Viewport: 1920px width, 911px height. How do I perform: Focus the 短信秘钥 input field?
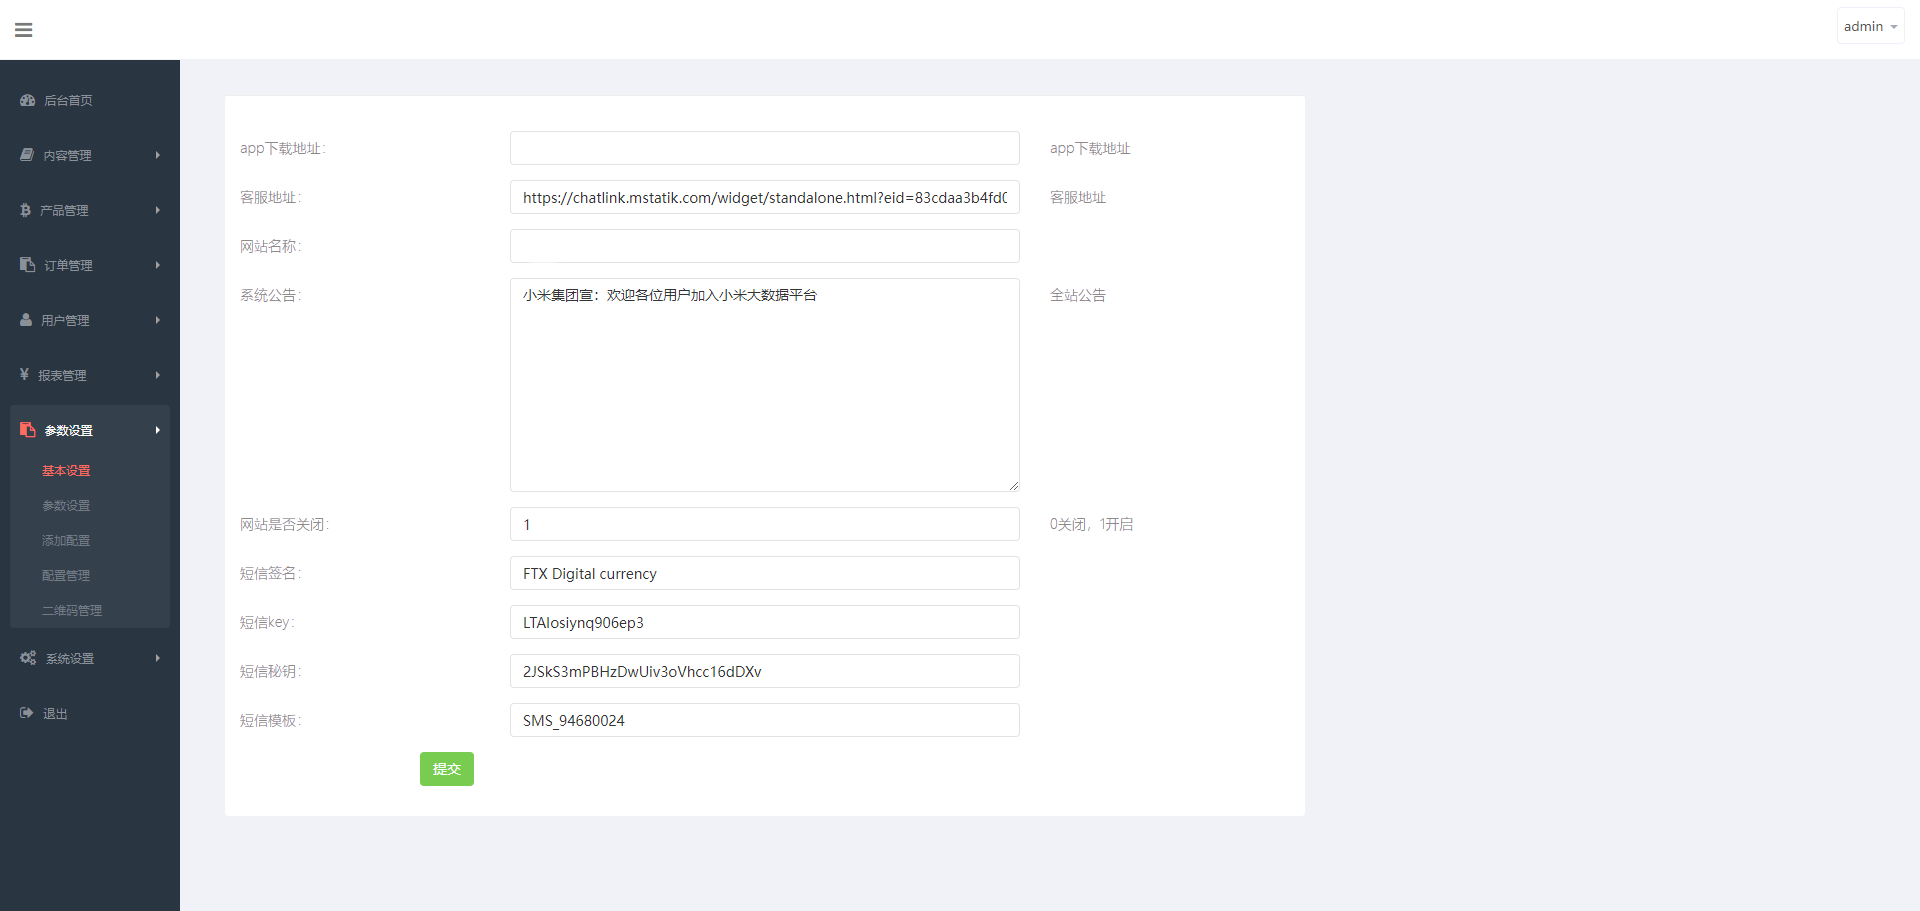765,671
